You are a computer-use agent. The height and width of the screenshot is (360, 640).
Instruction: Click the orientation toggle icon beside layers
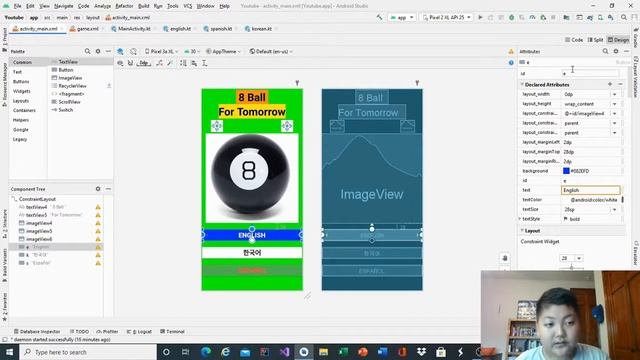click(133, 51)
